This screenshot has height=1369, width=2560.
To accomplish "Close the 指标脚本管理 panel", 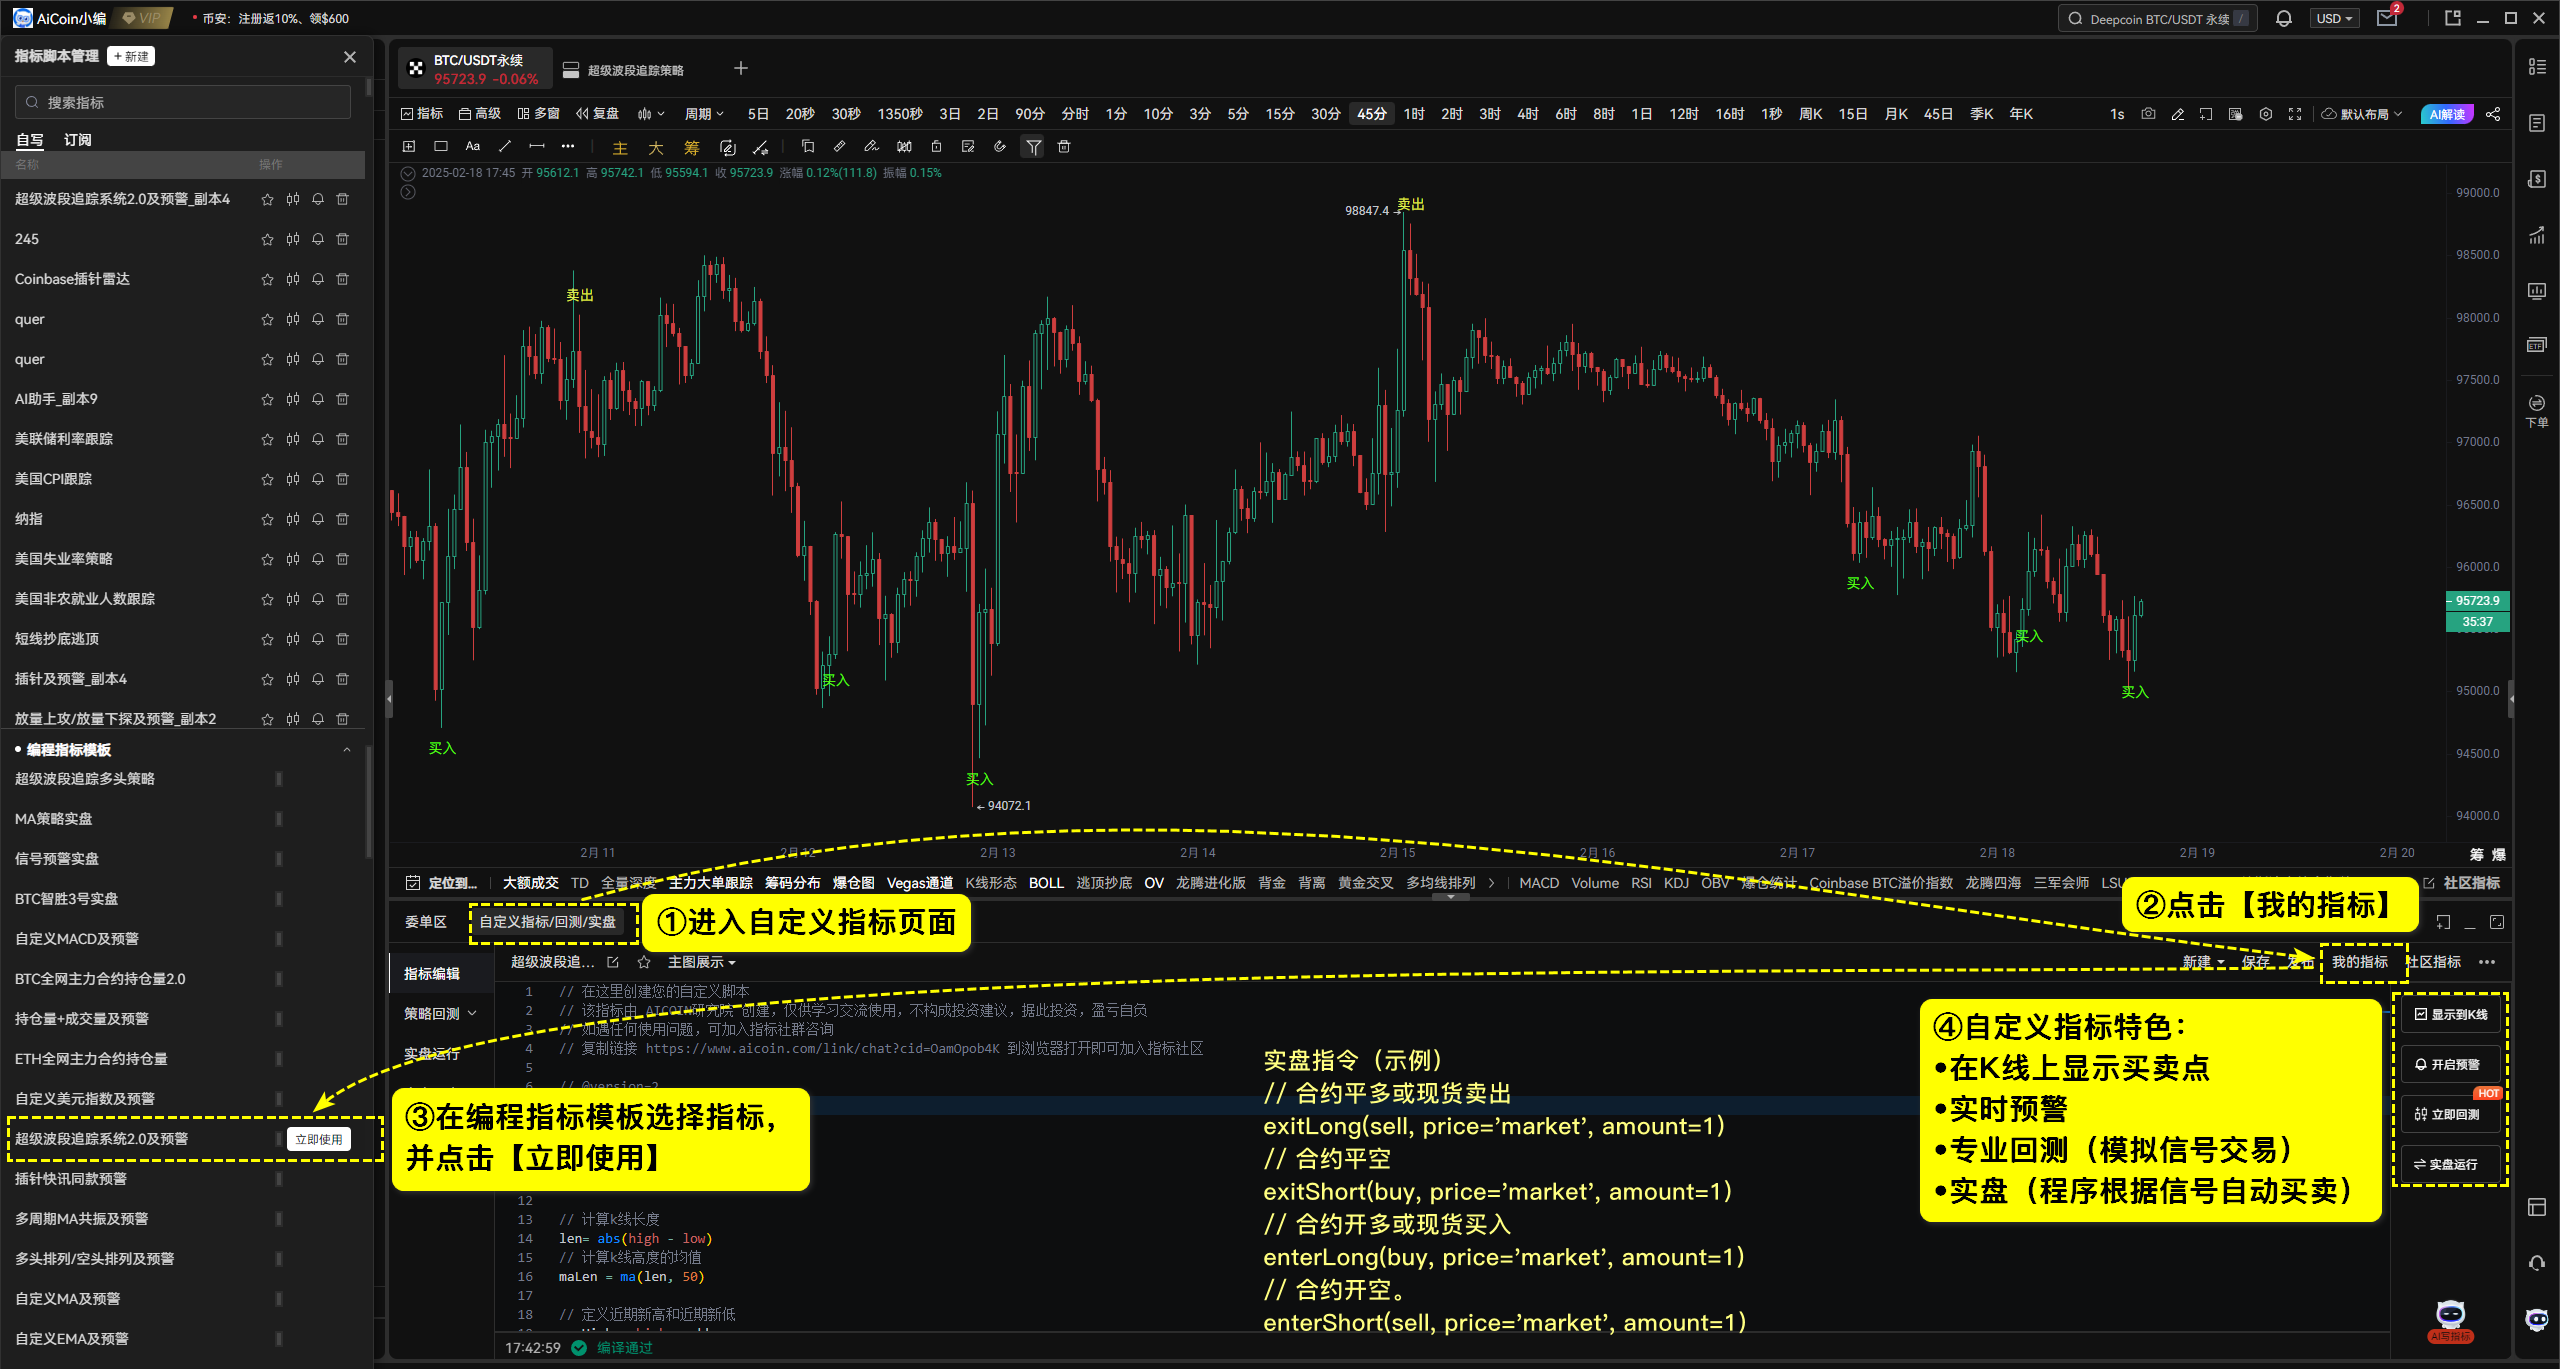I will click(x=350, y=57).
